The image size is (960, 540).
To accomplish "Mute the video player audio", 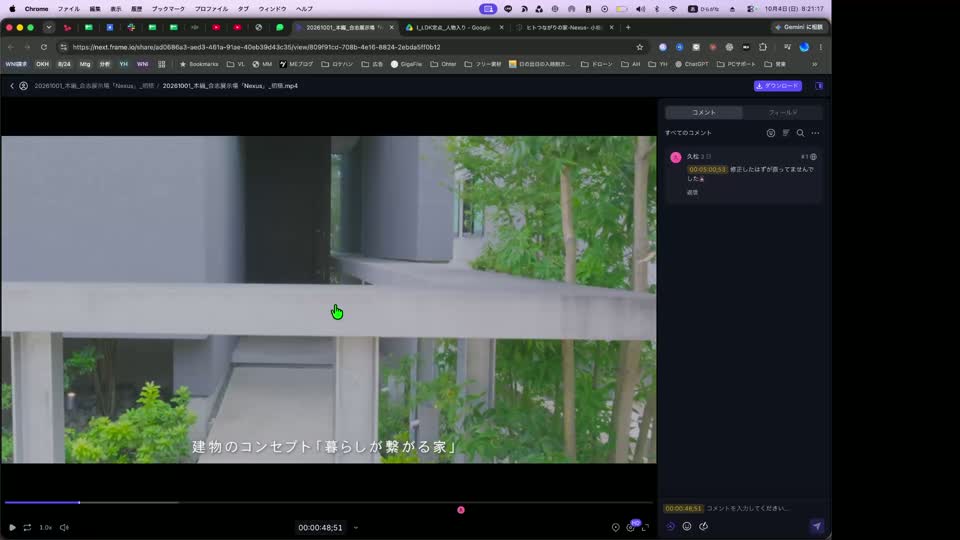I will 64,527.
